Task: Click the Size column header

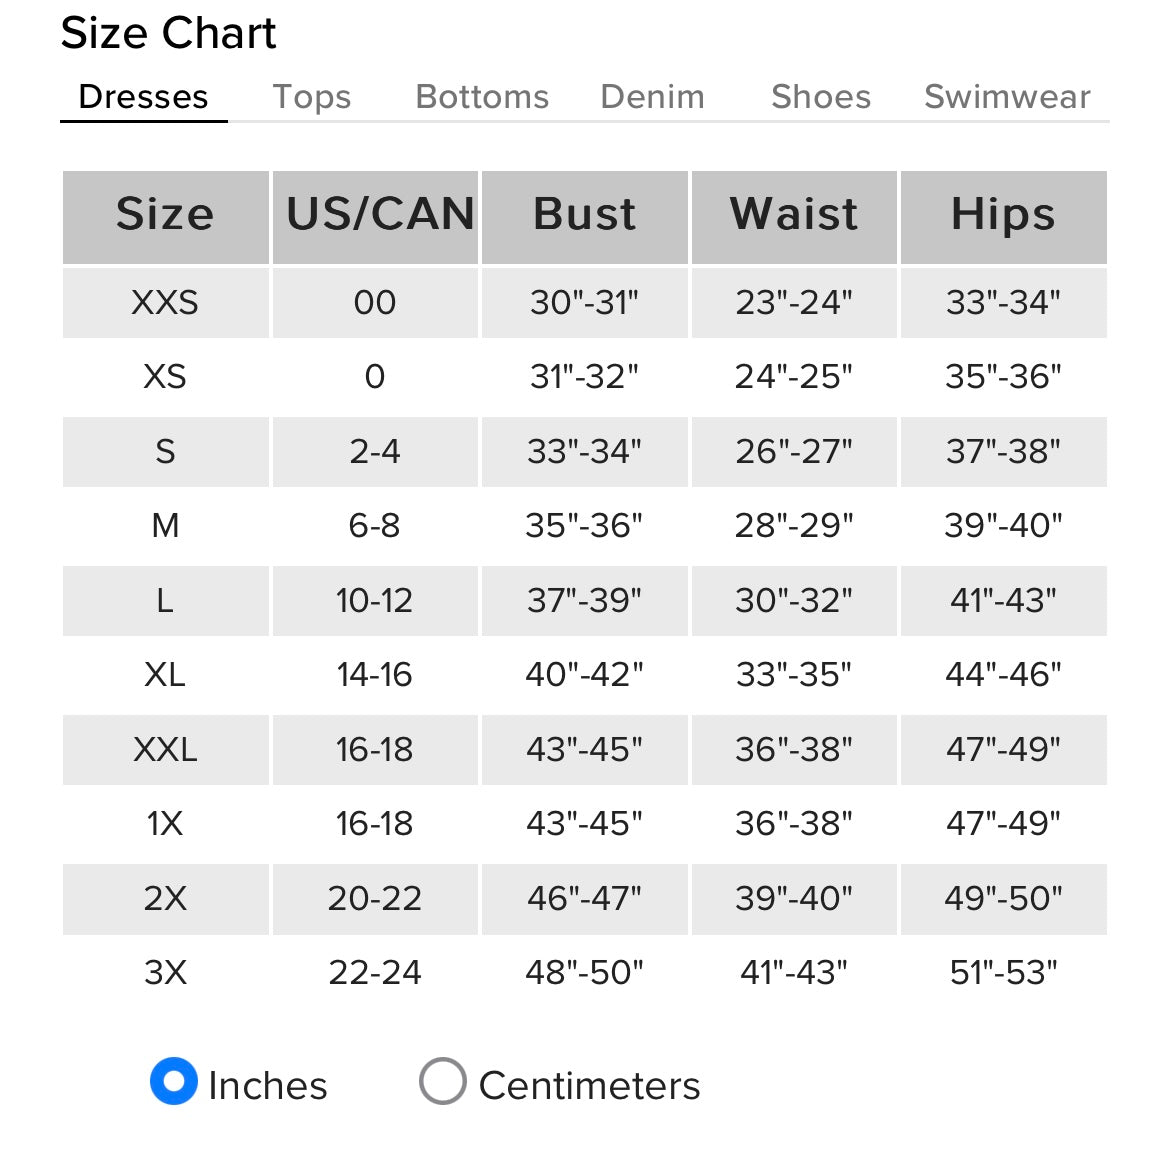Action: pos(165,215)
